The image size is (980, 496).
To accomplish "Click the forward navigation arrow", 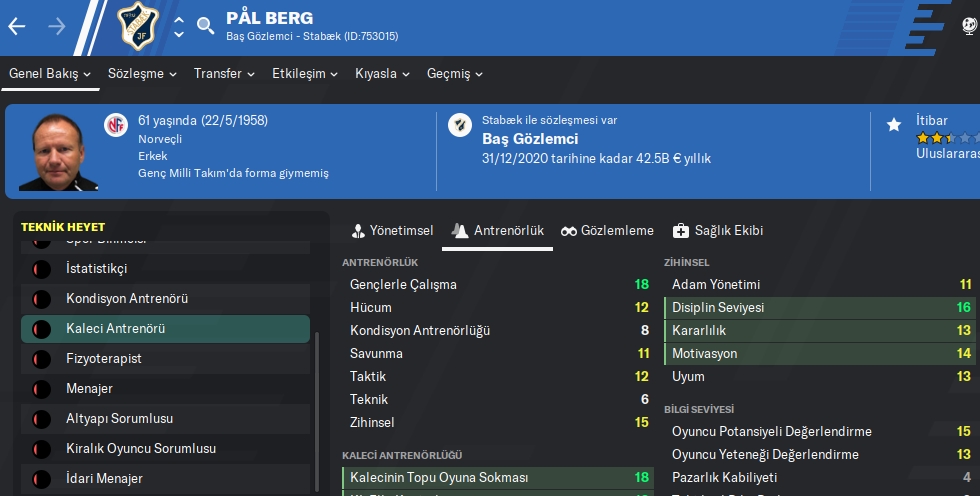I will [56, 27].
